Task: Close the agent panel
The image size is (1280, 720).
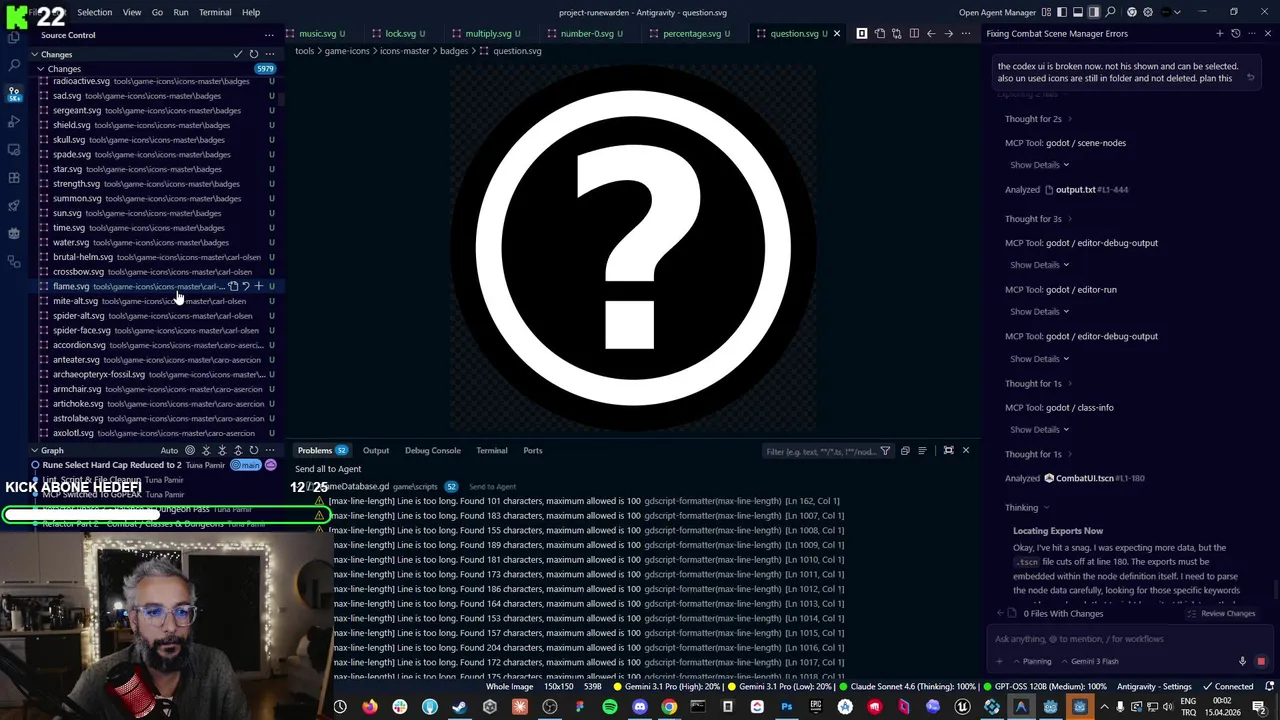Action: [1268, 33]
